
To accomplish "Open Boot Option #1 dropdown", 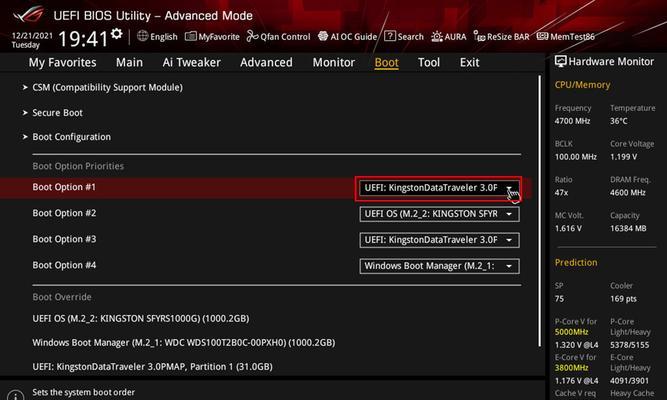I will pos(439,188).
